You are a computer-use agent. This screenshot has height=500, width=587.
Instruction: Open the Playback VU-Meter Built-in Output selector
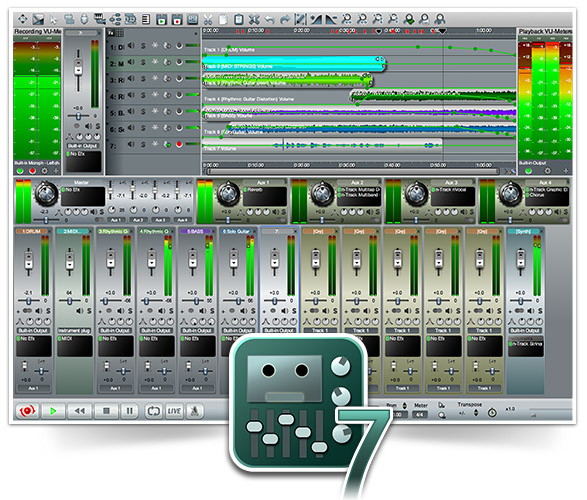533,163
